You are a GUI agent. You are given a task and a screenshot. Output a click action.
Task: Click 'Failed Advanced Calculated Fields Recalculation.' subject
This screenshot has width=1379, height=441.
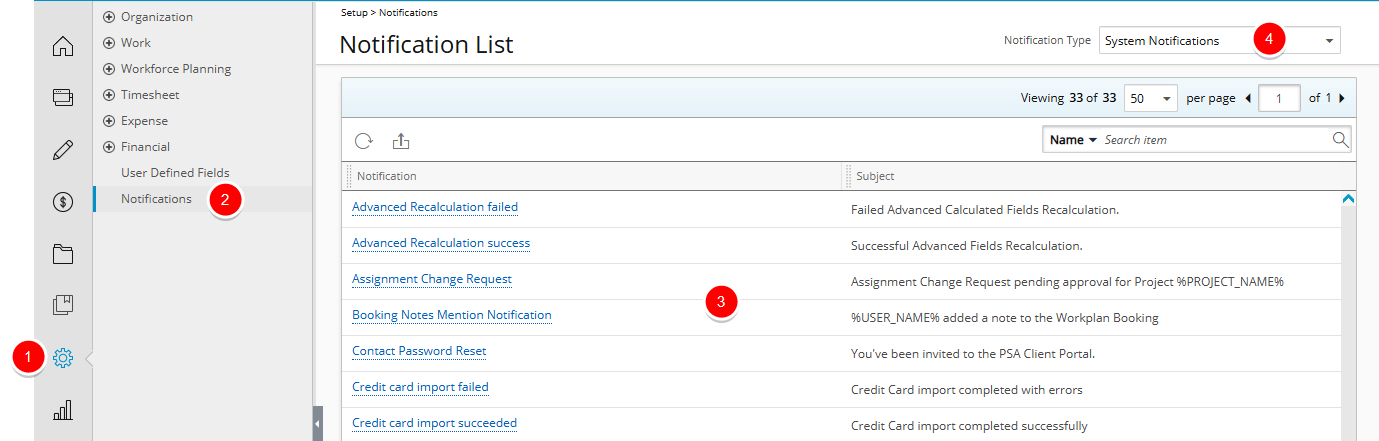click(984, 210)
